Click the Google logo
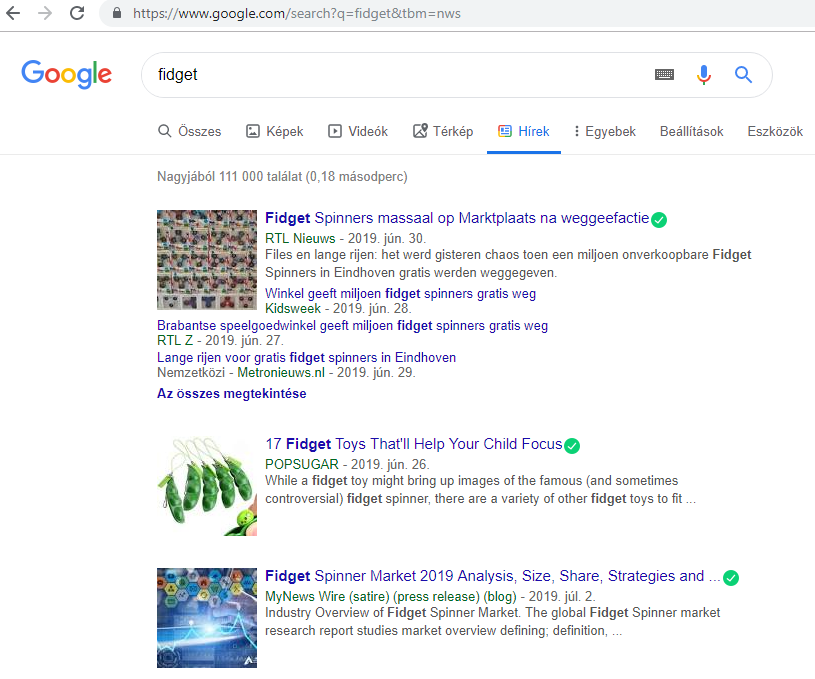The height and width of the screenshot is (679, 815). (67, 74)
